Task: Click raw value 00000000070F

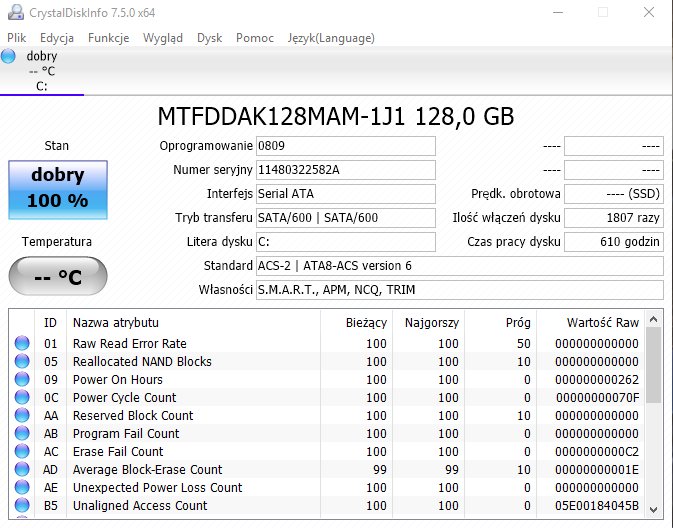Action: (x=597, y=398)
